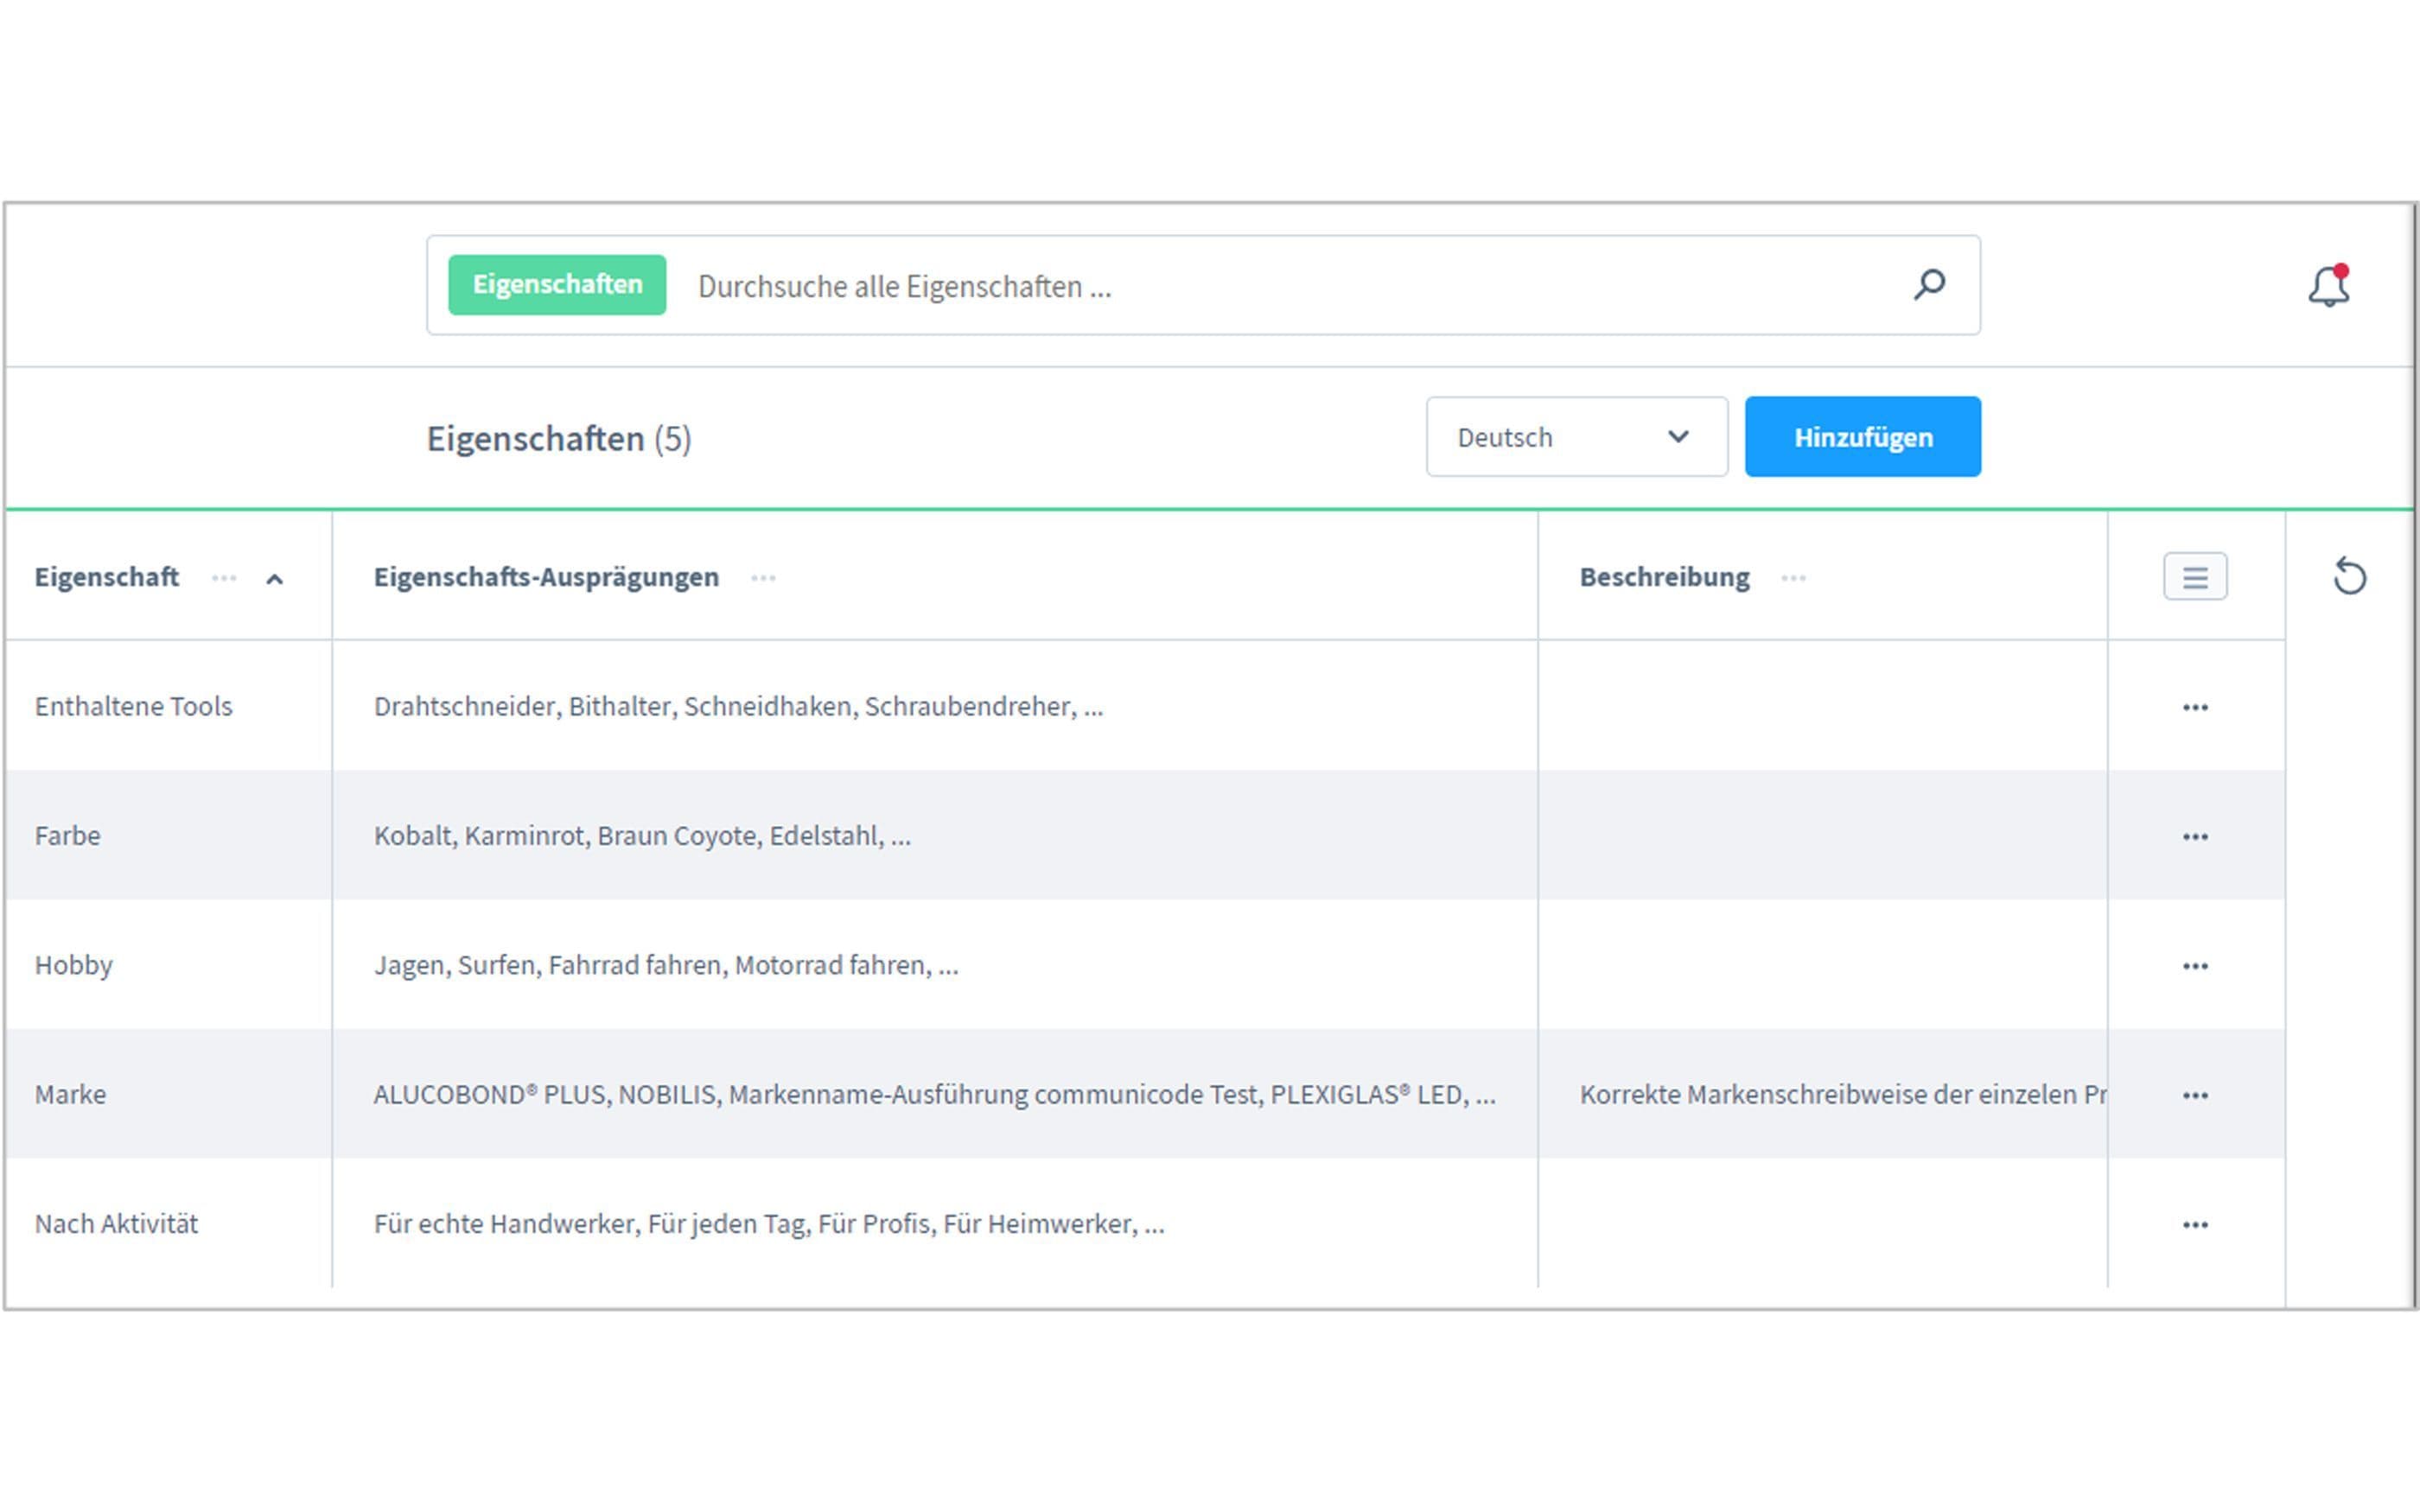This screenshot has width=2420, height=1512.
Task: Select the Farbe property entry
Action: (68, 835)
